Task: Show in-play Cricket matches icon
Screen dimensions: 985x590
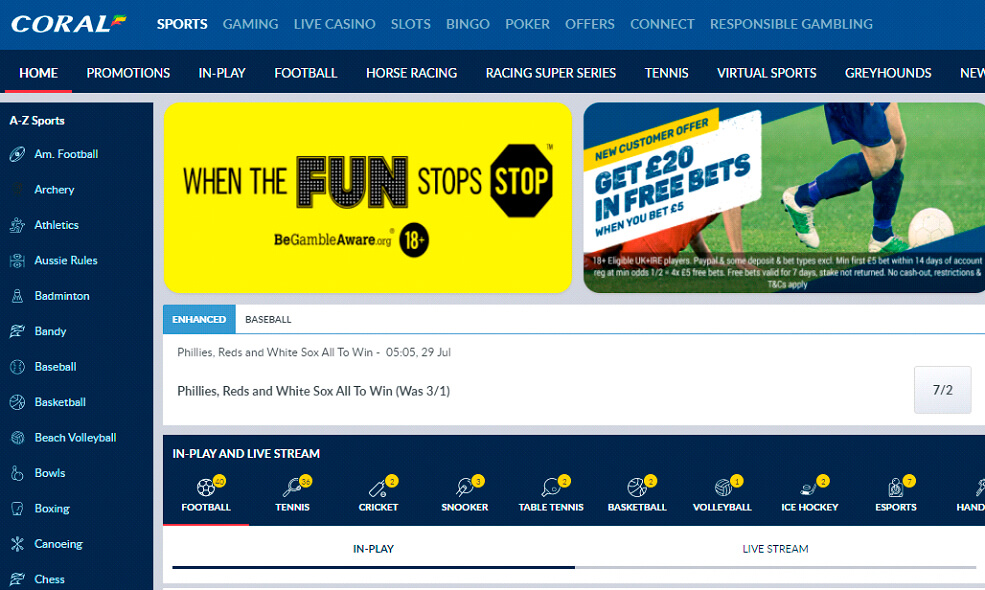Action: (378, 487)
